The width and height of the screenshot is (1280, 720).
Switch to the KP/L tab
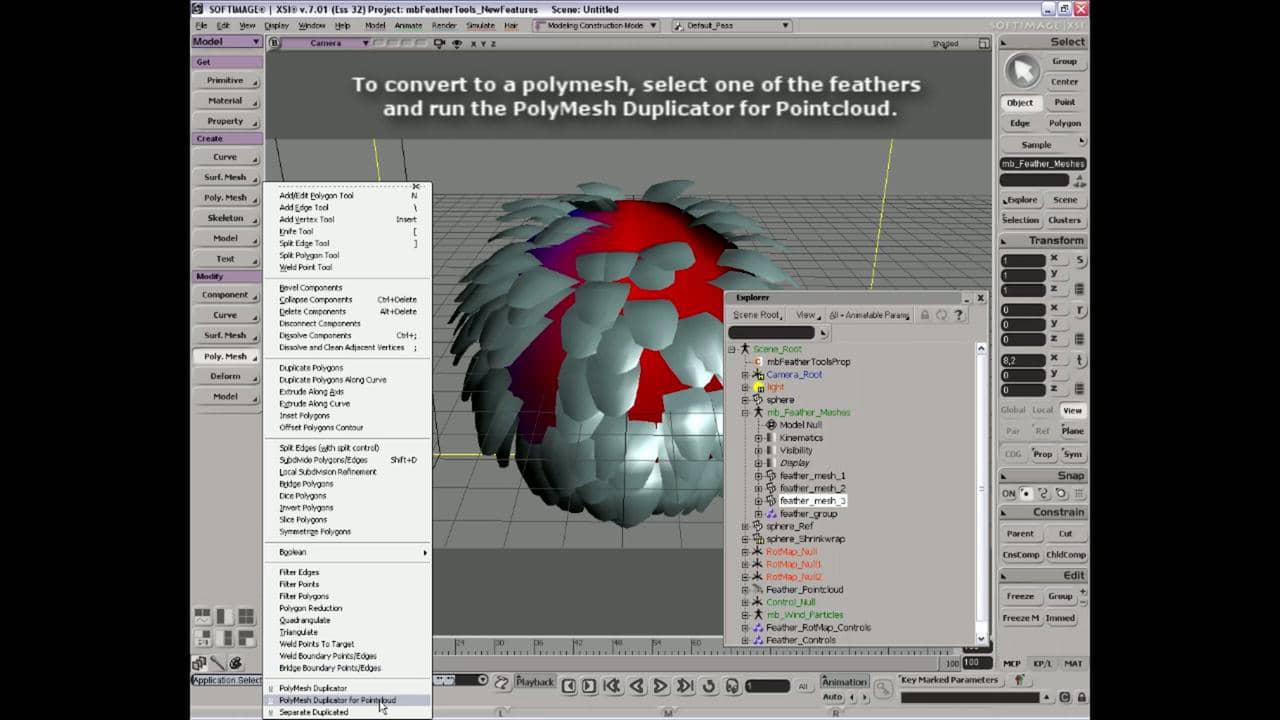click(1042, 664)
